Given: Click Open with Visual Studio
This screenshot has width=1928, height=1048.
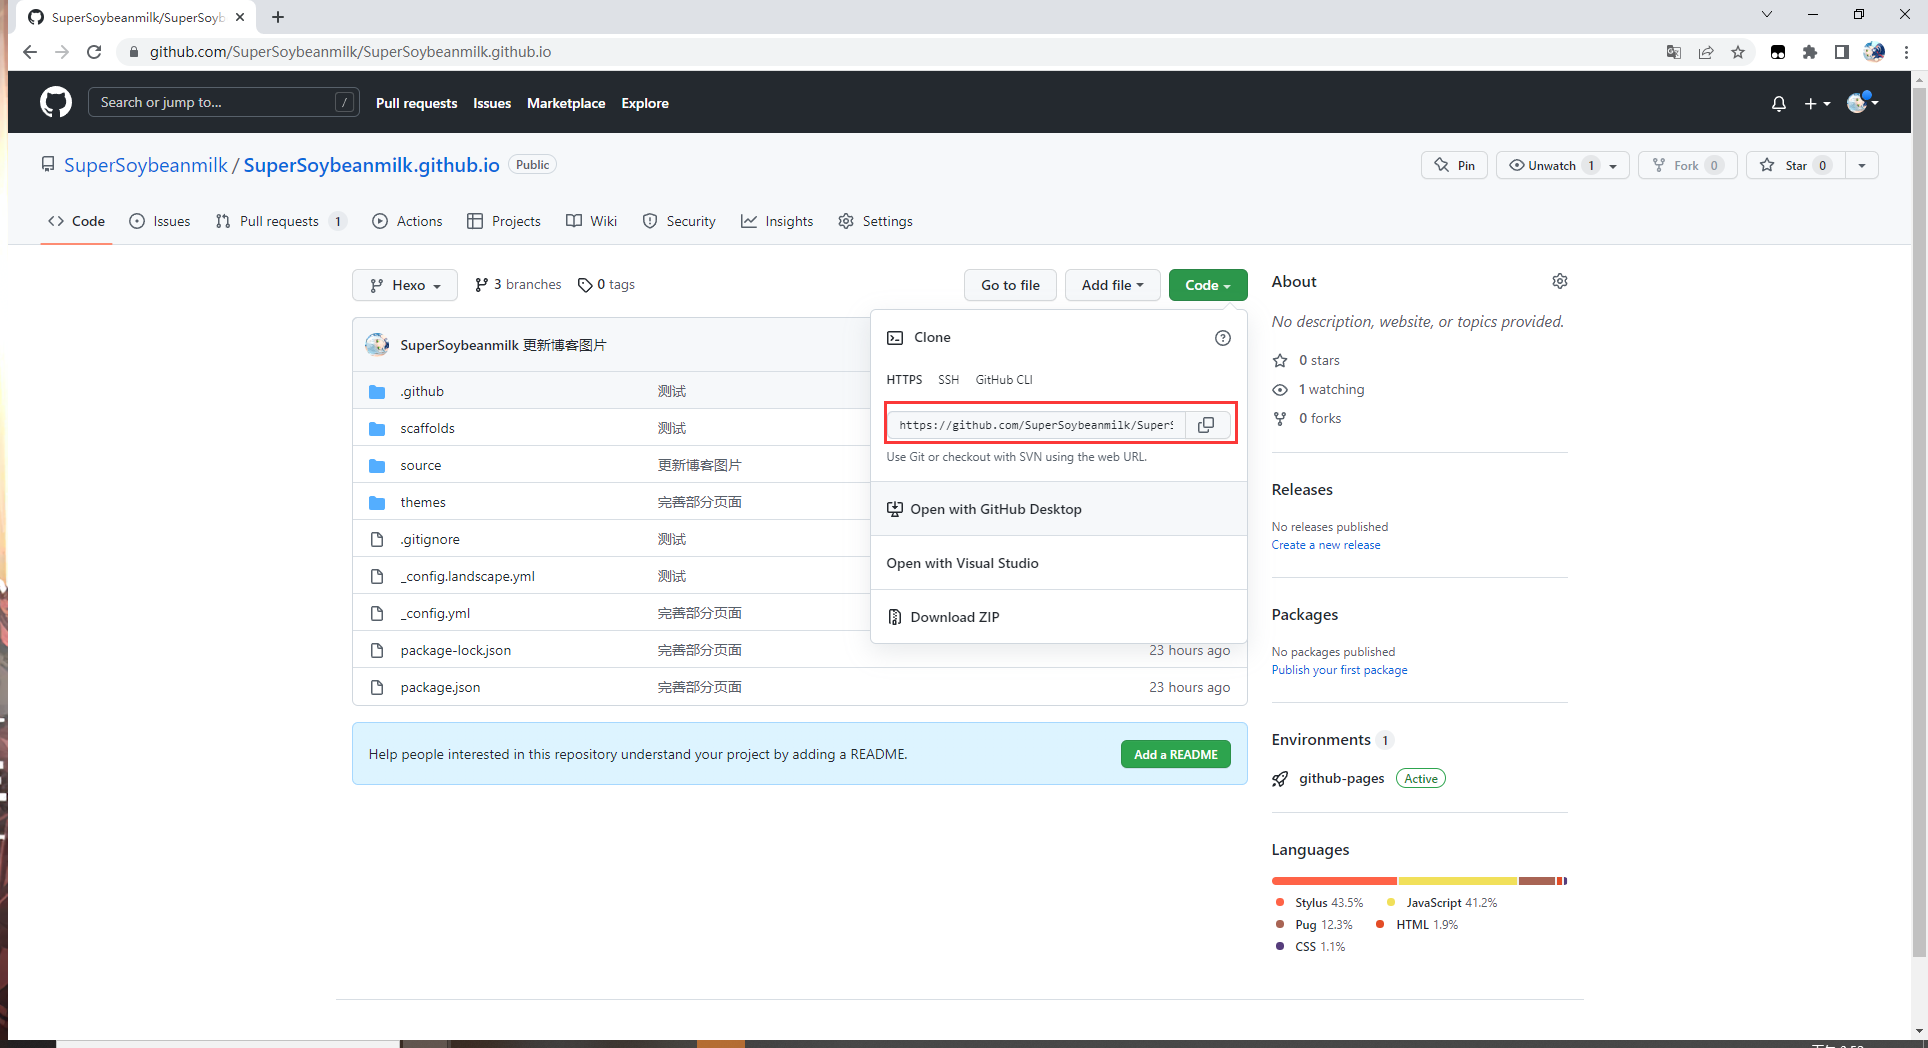Looking at the screenshot, I should click(x=1059, y=563).
